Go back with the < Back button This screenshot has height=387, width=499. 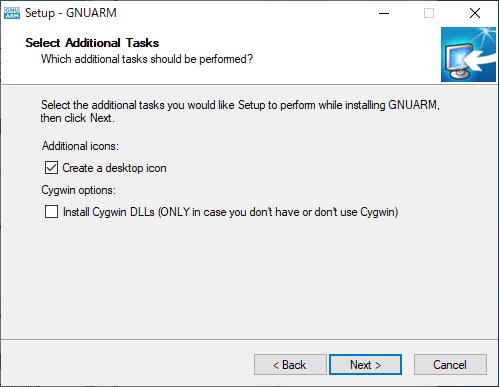point(290,365)
